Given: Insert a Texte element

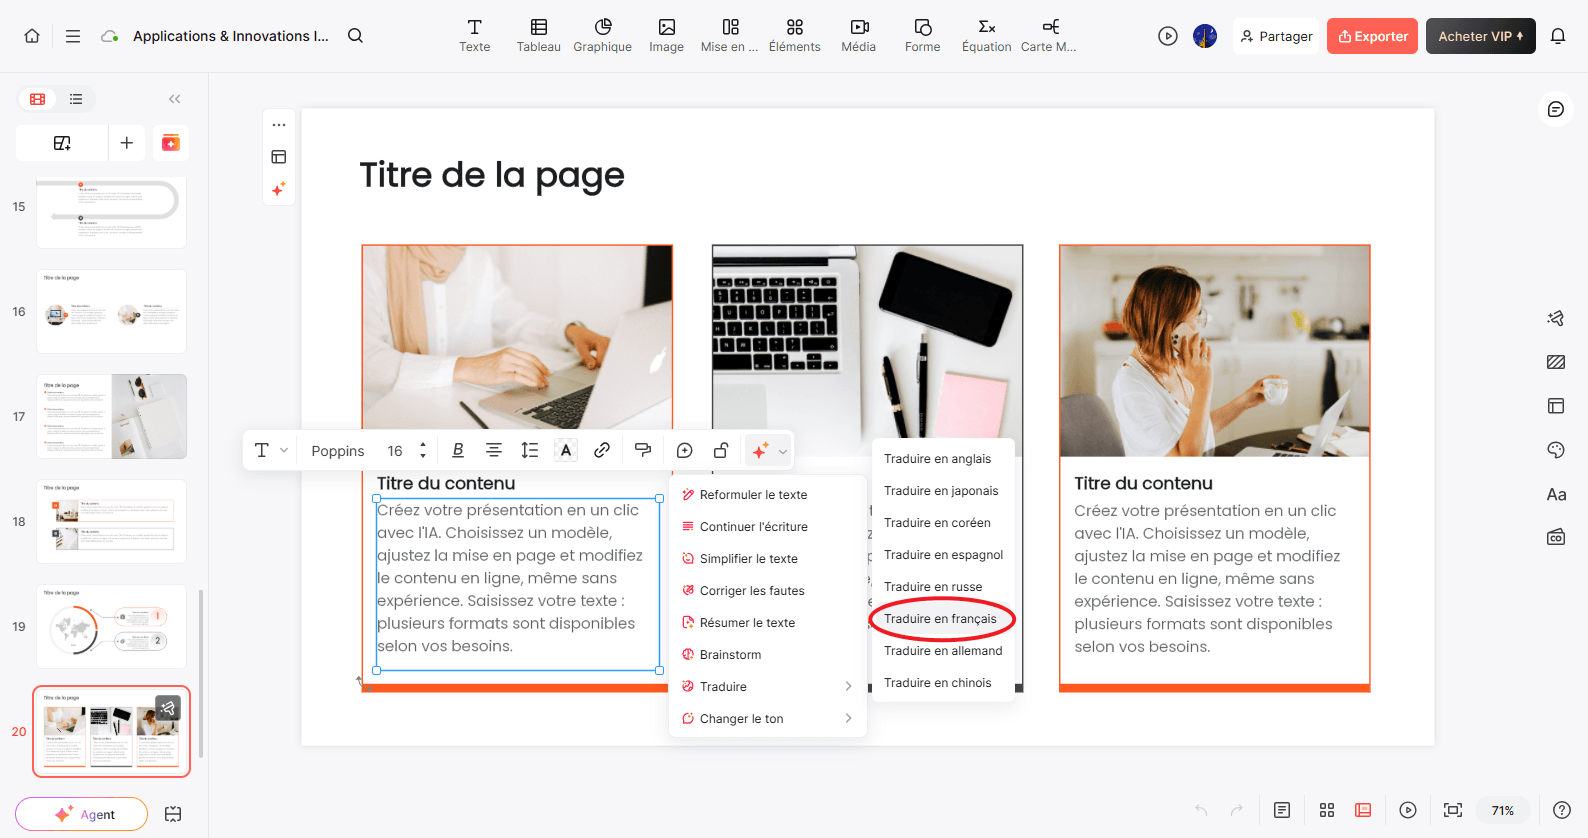Looking at the screenshot, I should (475, 36).
